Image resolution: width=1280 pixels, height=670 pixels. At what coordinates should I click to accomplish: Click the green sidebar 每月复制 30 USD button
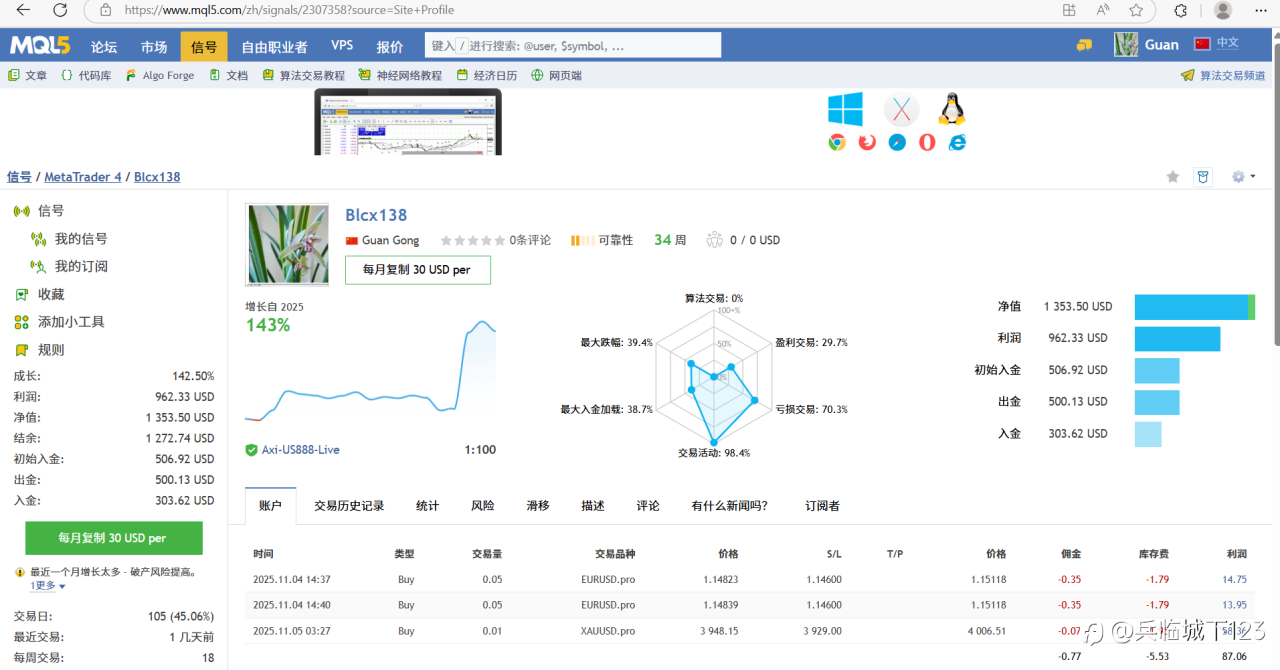pyautogui.click(x=113, y=538)
